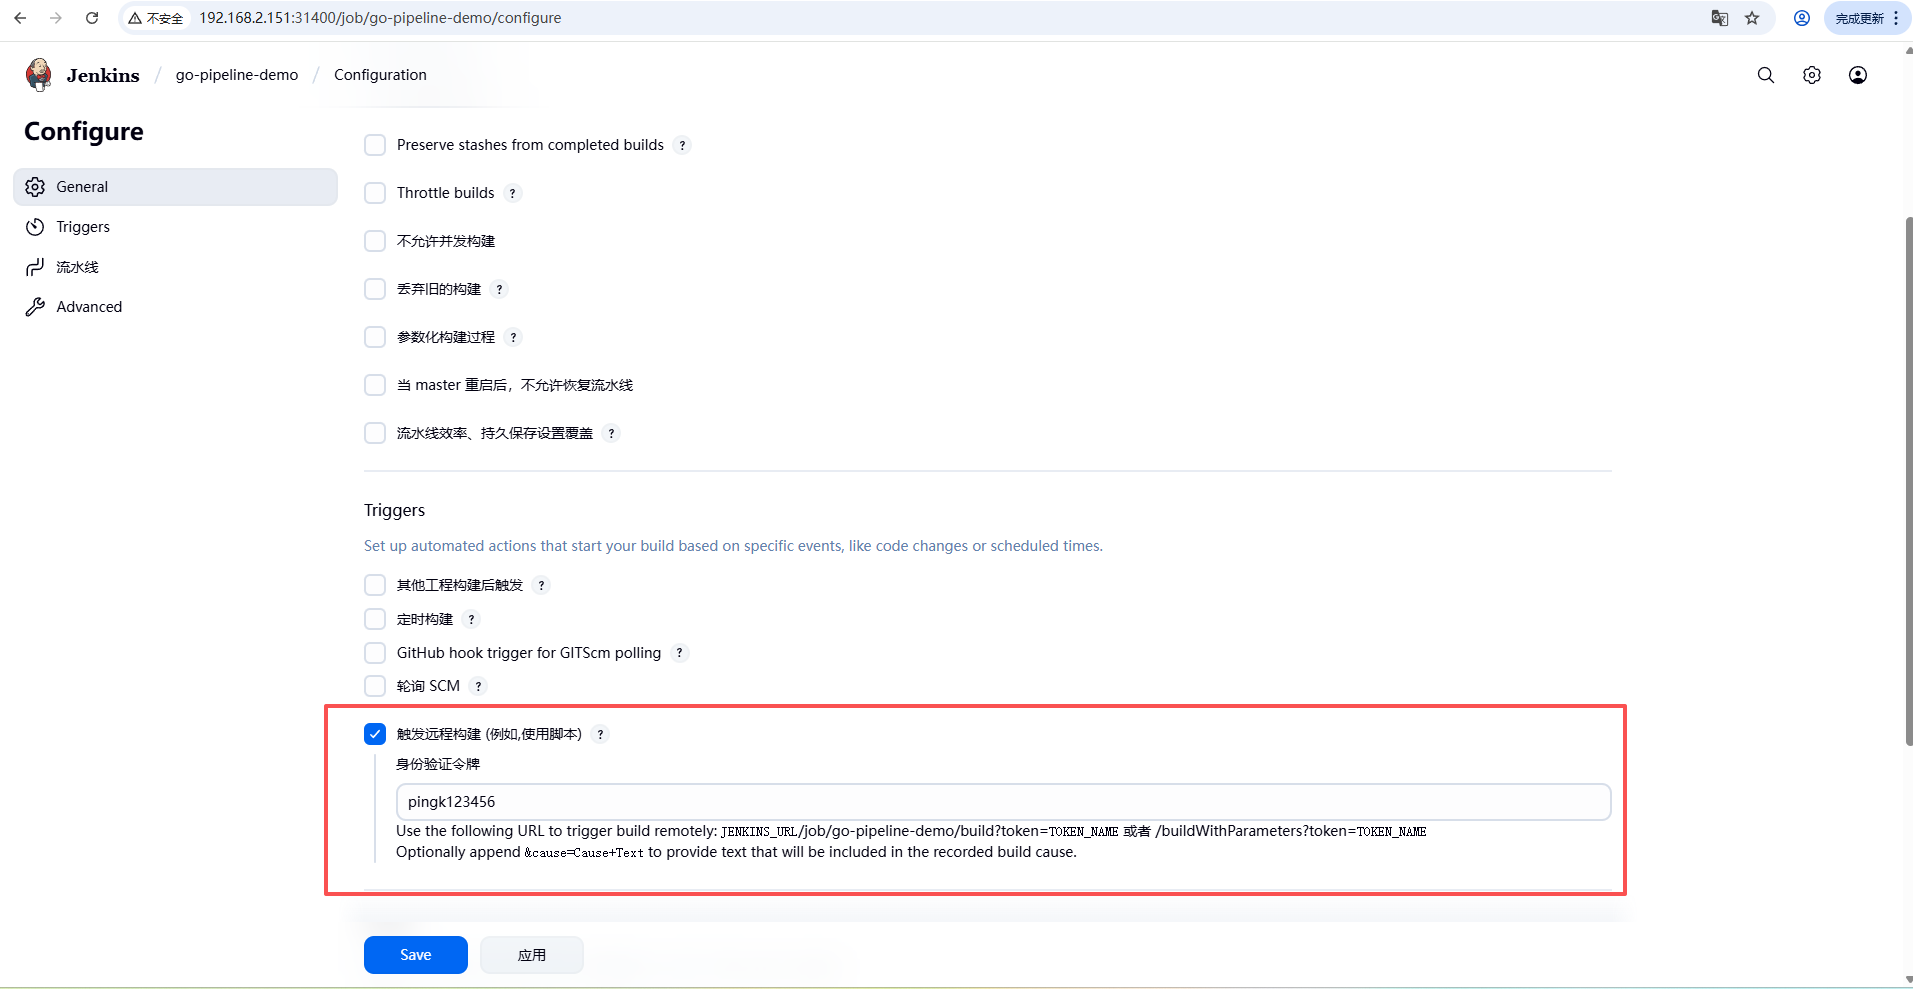
Task: Open go-pipeline-demo breadcrumb link
Action: pos(237,75)
